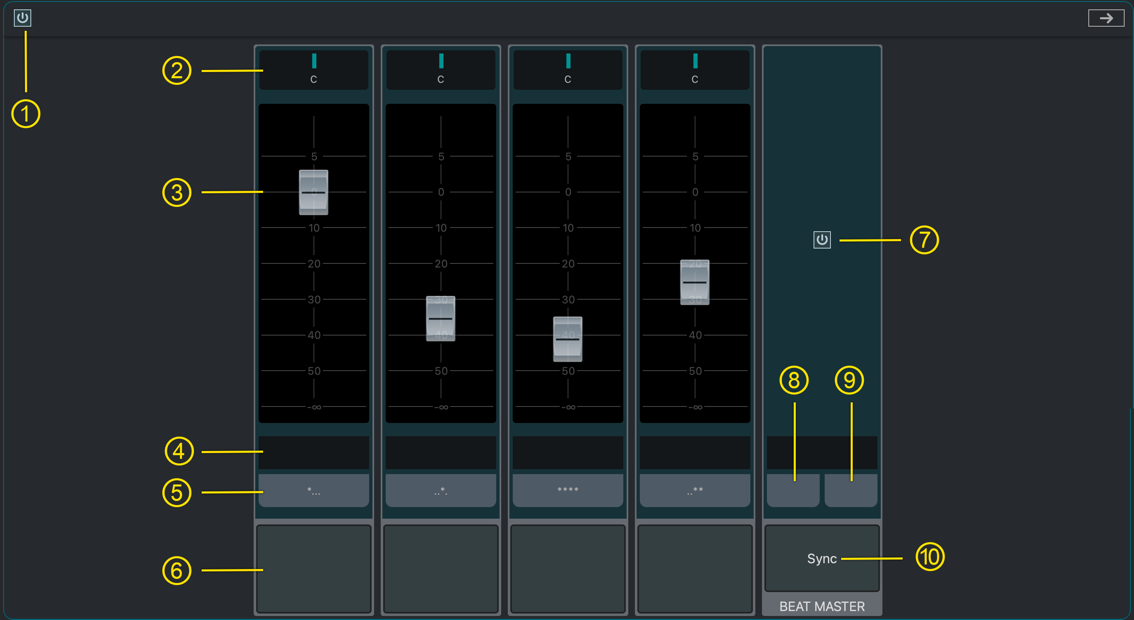Click the first channel's fader handle
The height and width of the screenshot is (620, 1134).
314,192
